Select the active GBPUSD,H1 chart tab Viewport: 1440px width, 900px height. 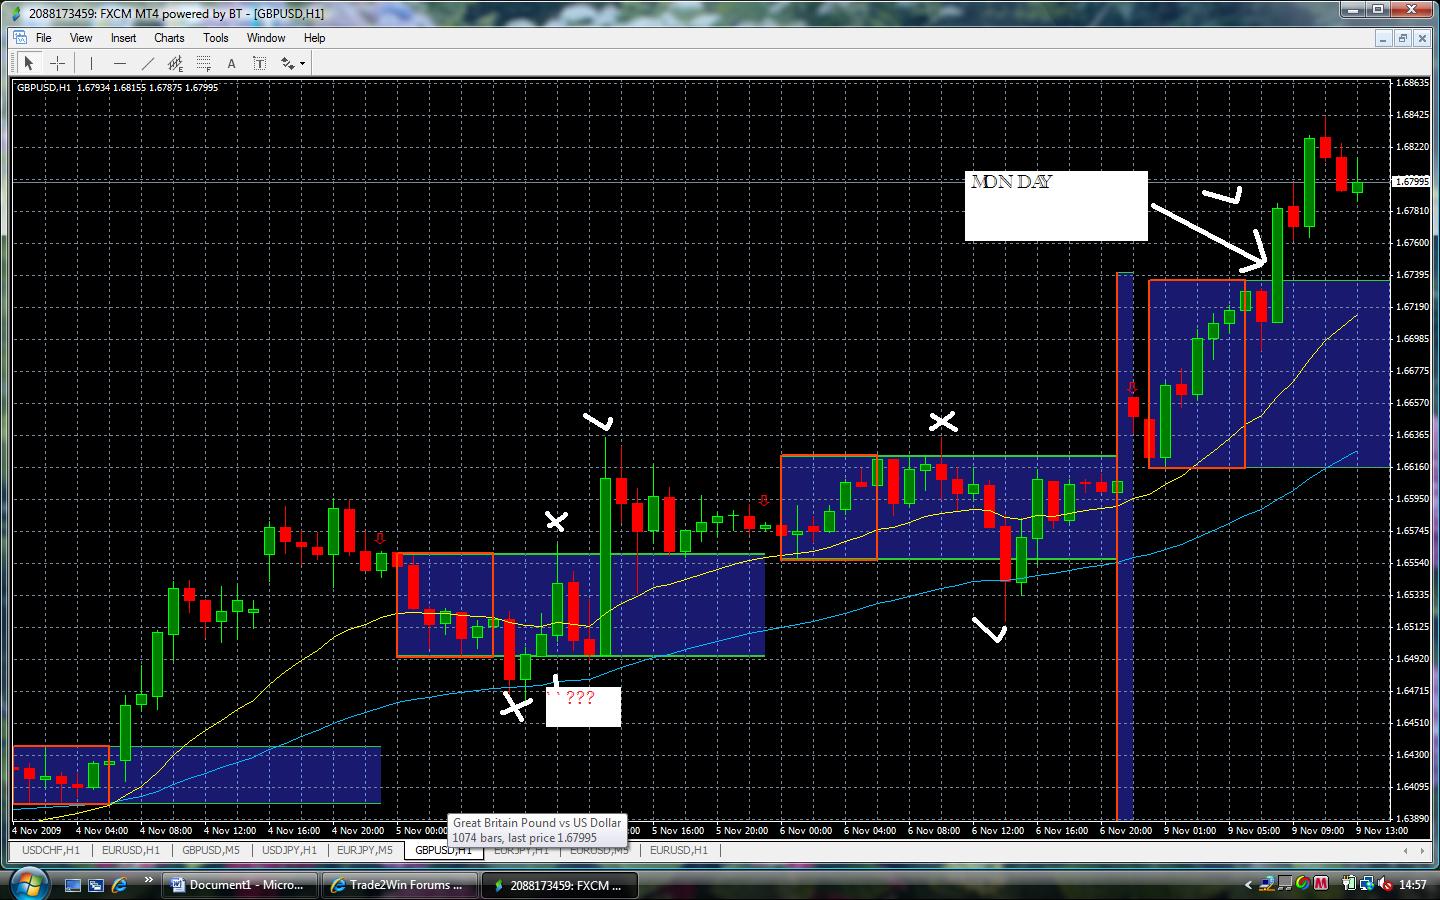click(x=443, y=850)
